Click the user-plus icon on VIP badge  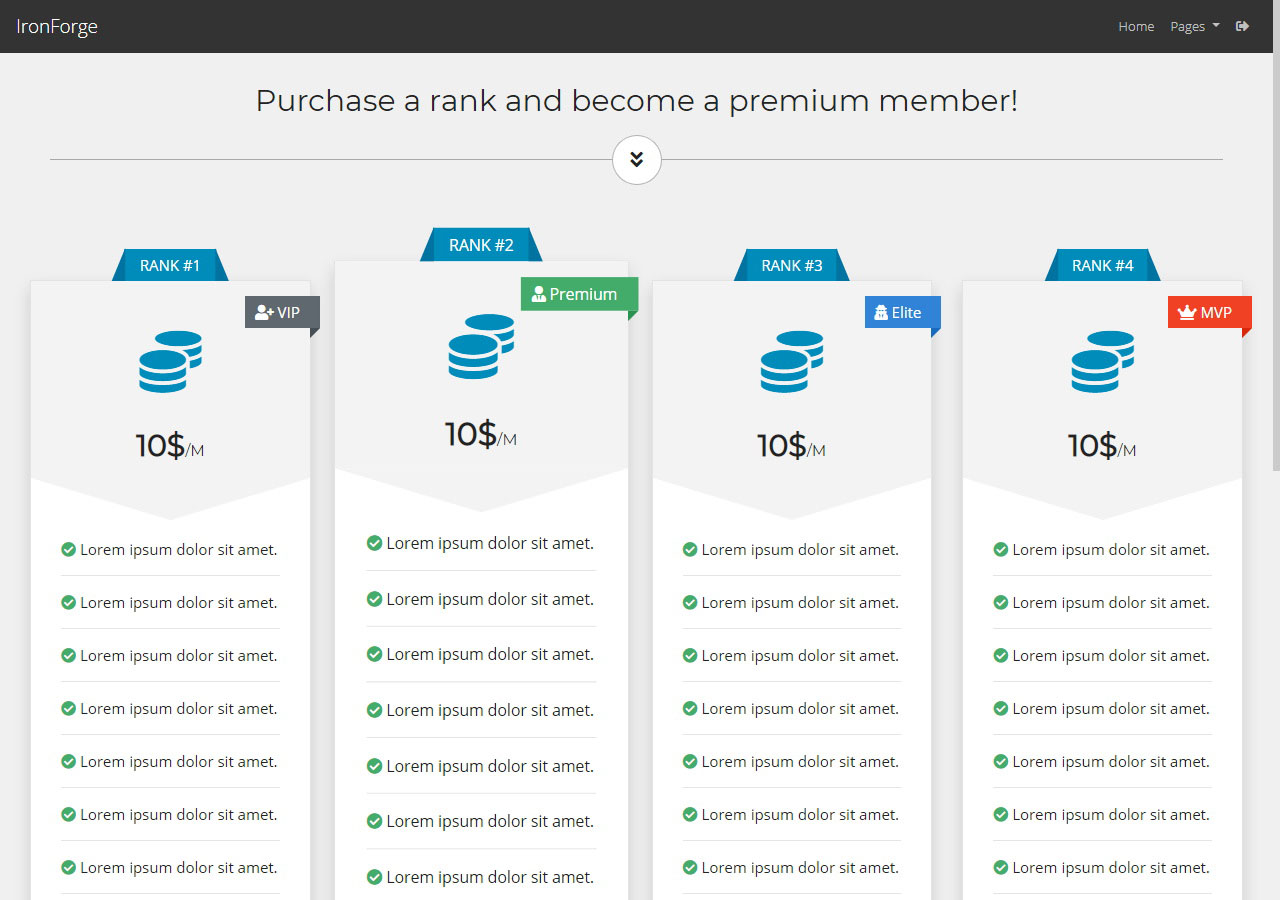click(x=264, y=313)
